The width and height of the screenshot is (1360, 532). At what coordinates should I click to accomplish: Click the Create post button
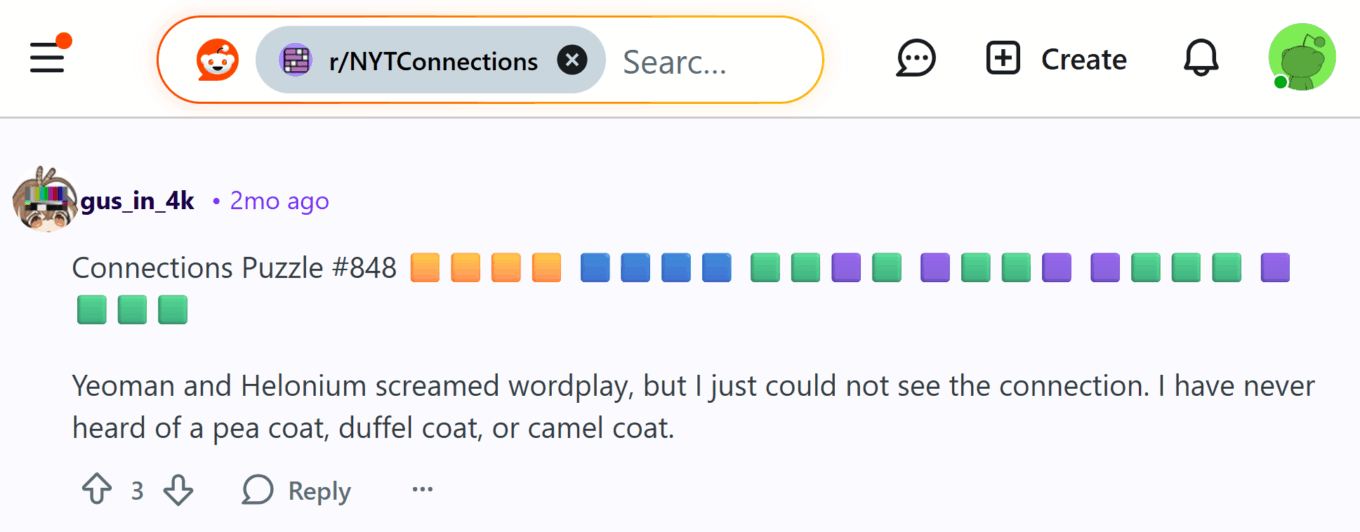[1056, 59]
